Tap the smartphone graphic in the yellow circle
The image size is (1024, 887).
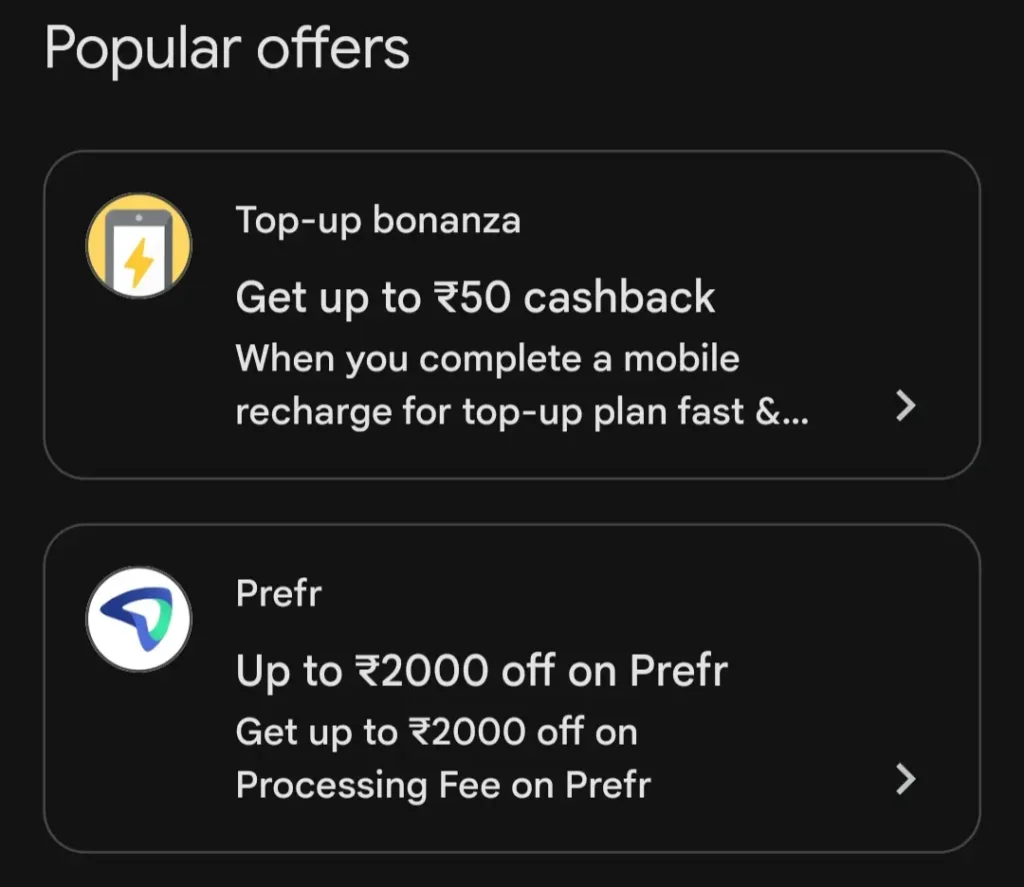click(140, 243)
